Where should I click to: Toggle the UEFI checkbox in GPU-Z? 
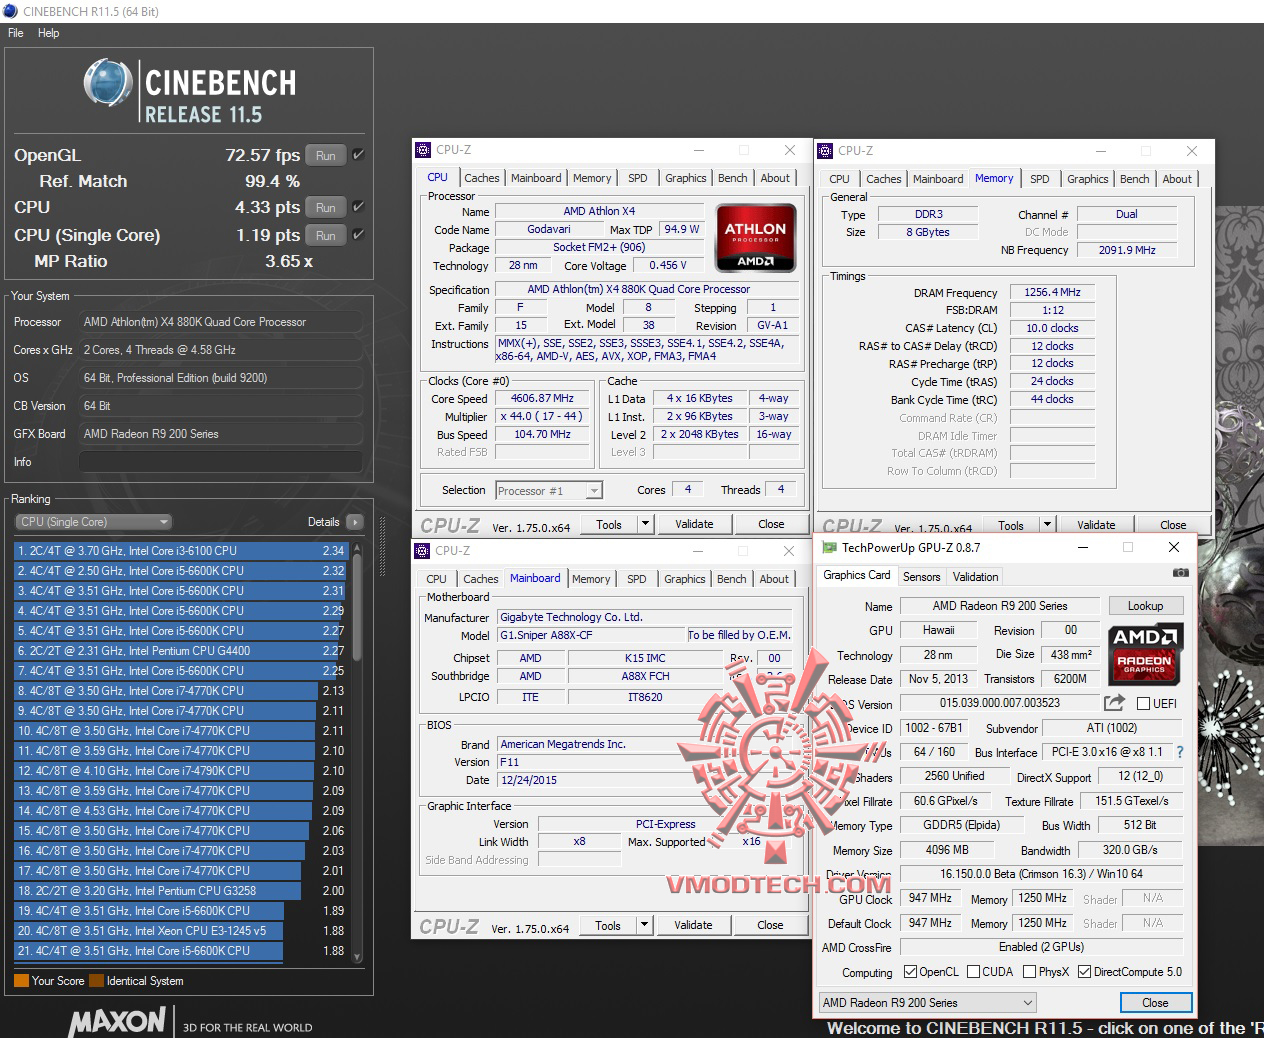[x=1143, y=703]
